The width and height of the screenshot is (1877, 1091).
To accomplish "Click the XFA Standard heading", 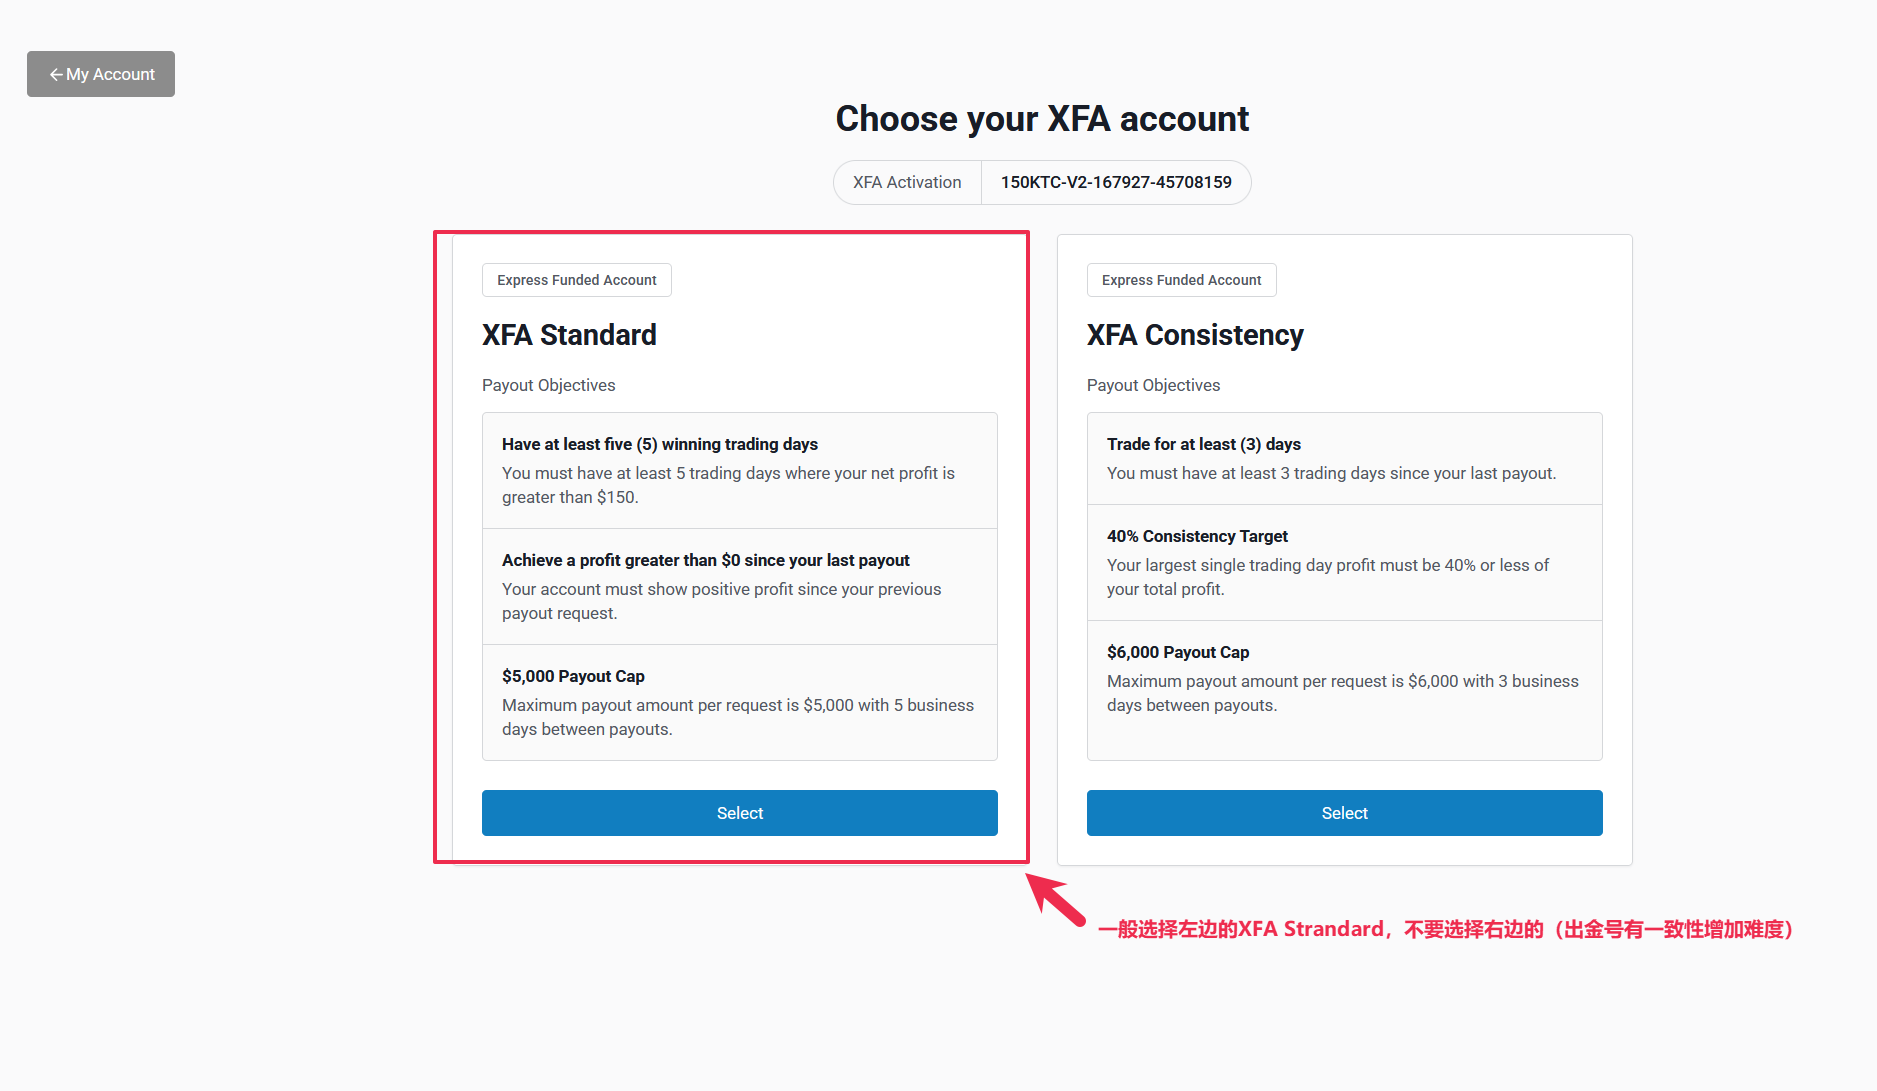I will pos(569,335).
